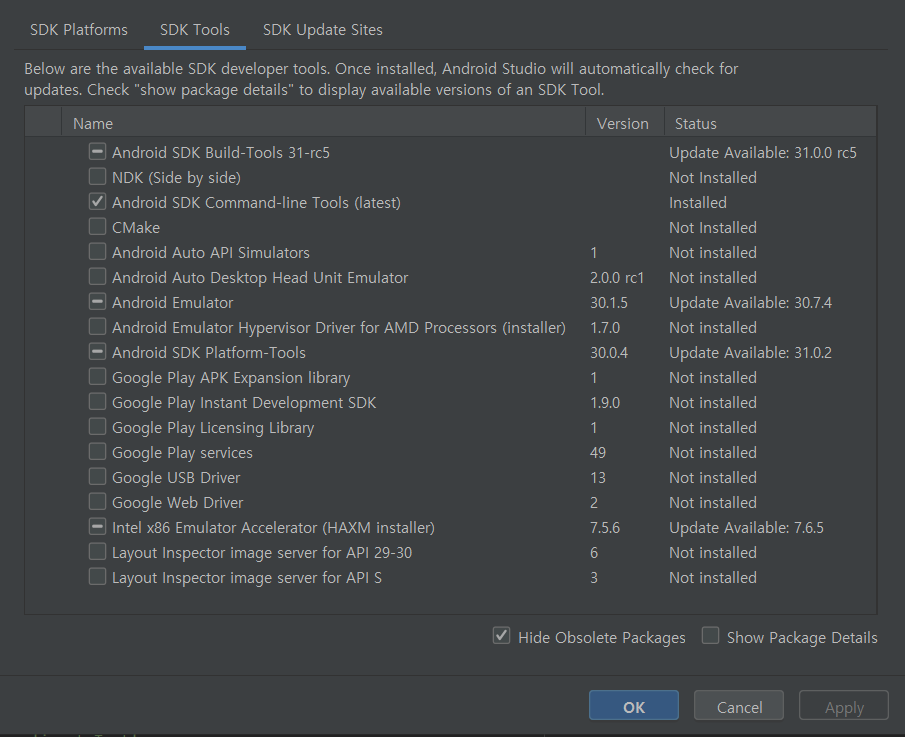Click the Apply button
The image size is (905, 737).
(844, 705)
